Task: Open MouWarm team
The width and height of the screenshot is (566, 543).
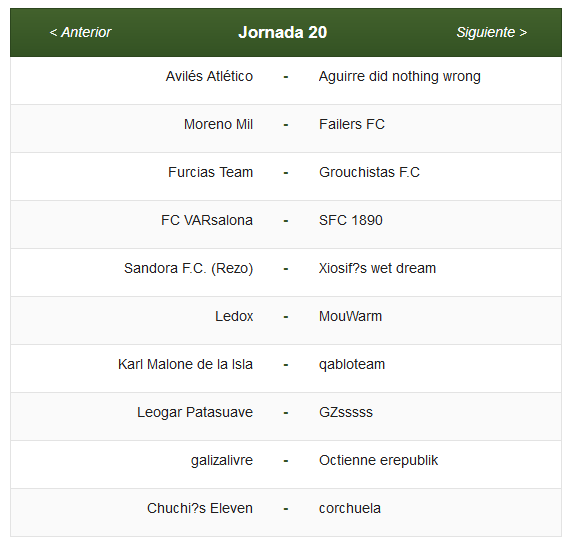Action: [350, 316]
